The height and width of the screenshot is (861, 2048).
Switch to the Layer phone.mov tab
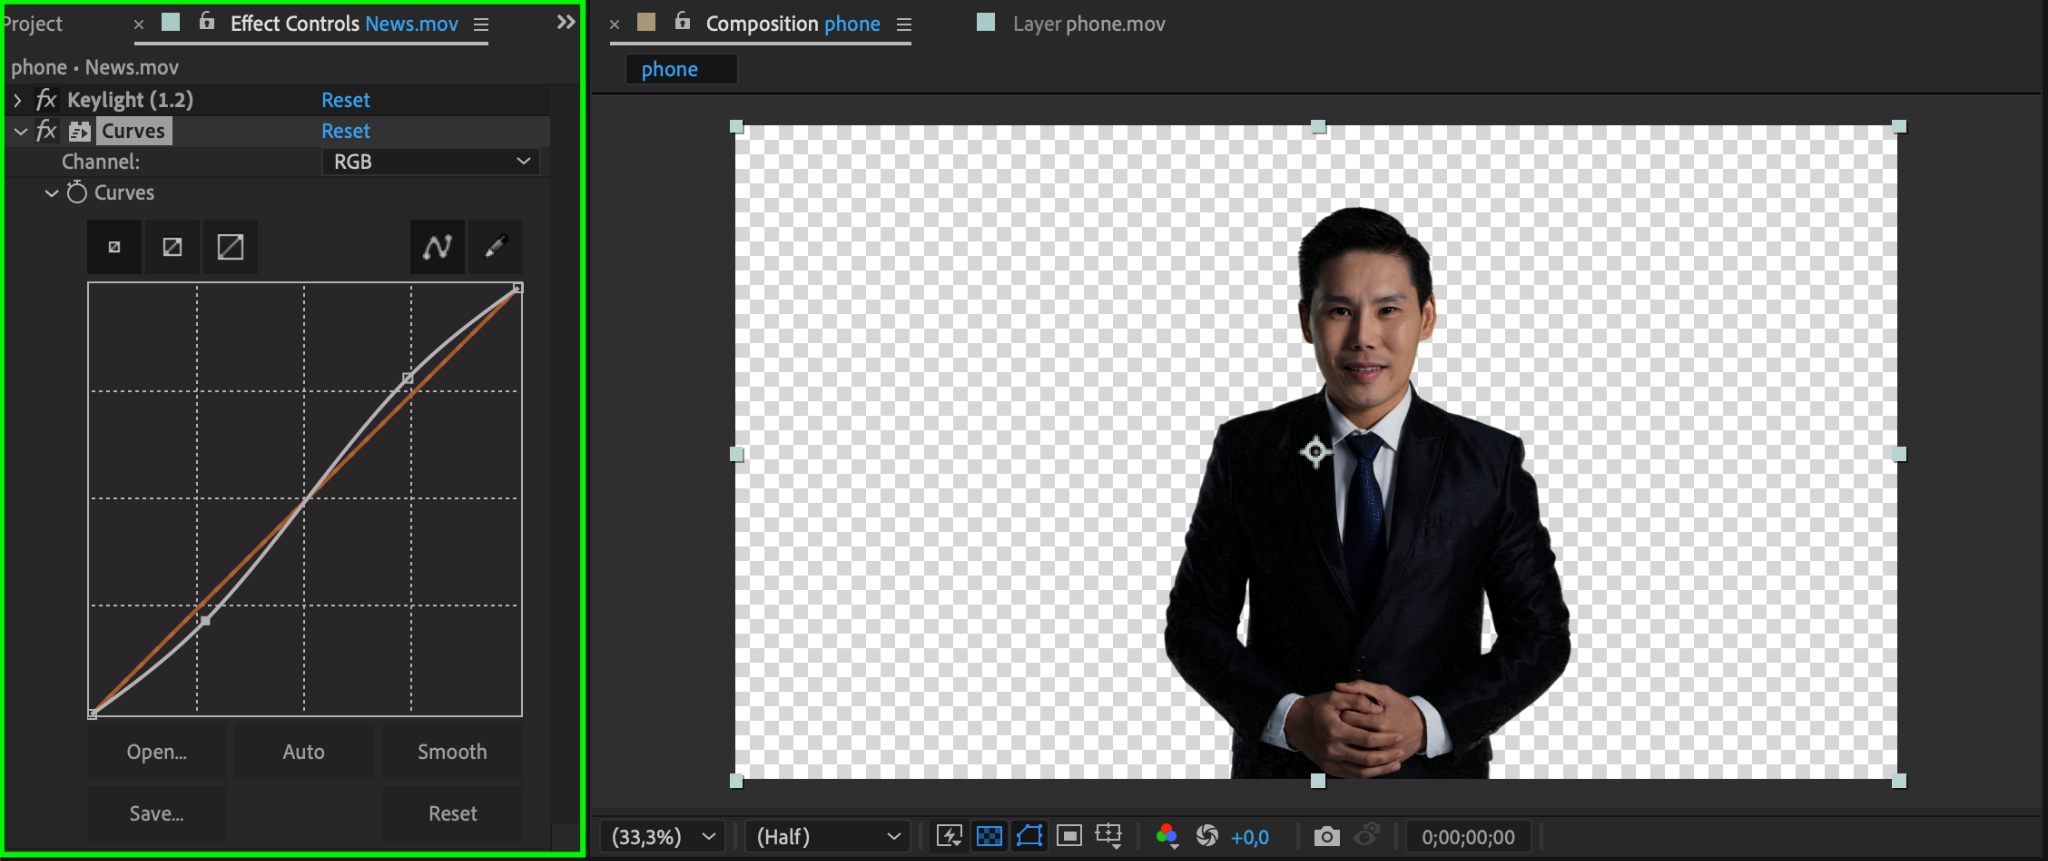pos(1088,24)
